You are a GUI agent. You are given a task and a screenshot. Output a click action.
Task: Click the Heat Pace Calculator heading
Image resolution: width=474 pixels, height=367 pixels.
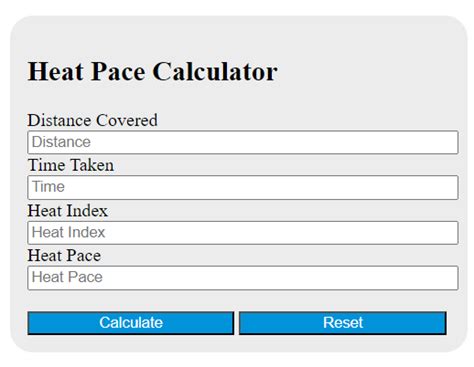pos(152,71)
